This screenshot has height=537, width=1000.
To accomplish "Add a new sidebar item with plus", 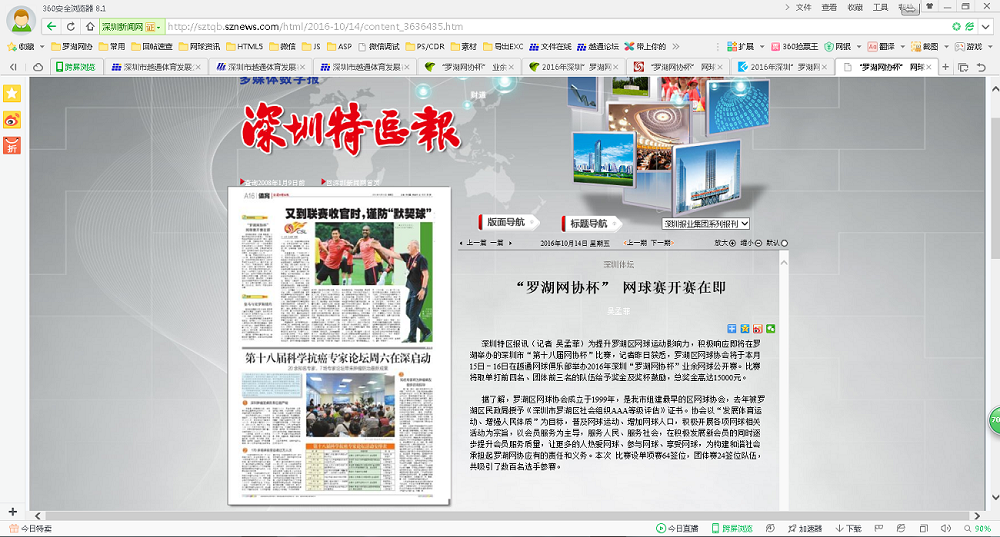I will point(12,511).
